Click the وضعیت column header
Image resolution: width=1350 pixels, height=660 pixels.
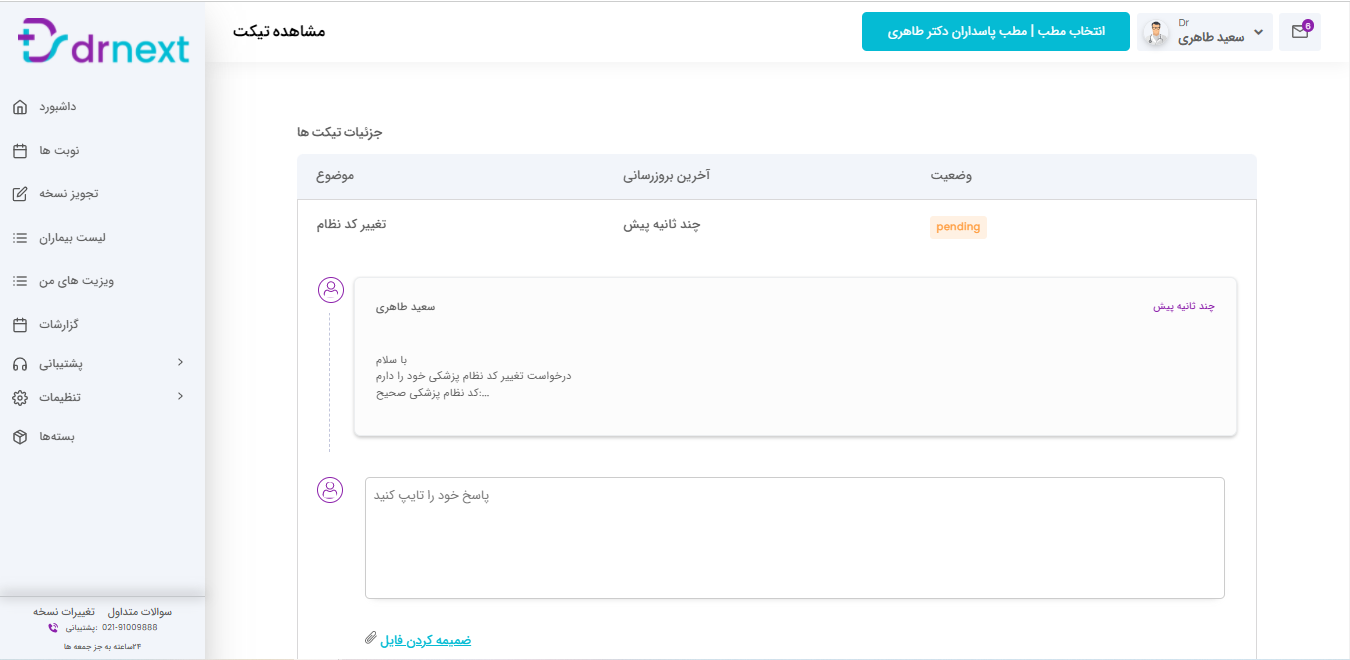pyautogui.click(x=951, y=176)
